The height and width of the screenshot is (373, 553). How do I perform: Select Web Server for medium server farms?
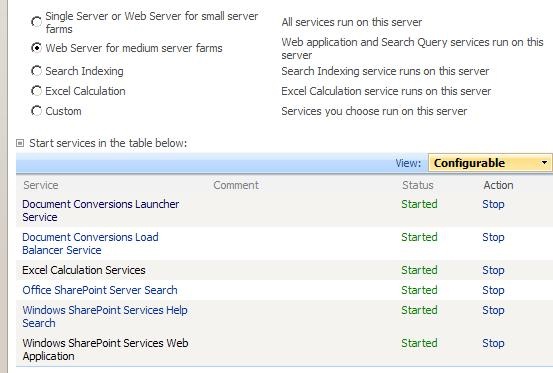(36, 48)
